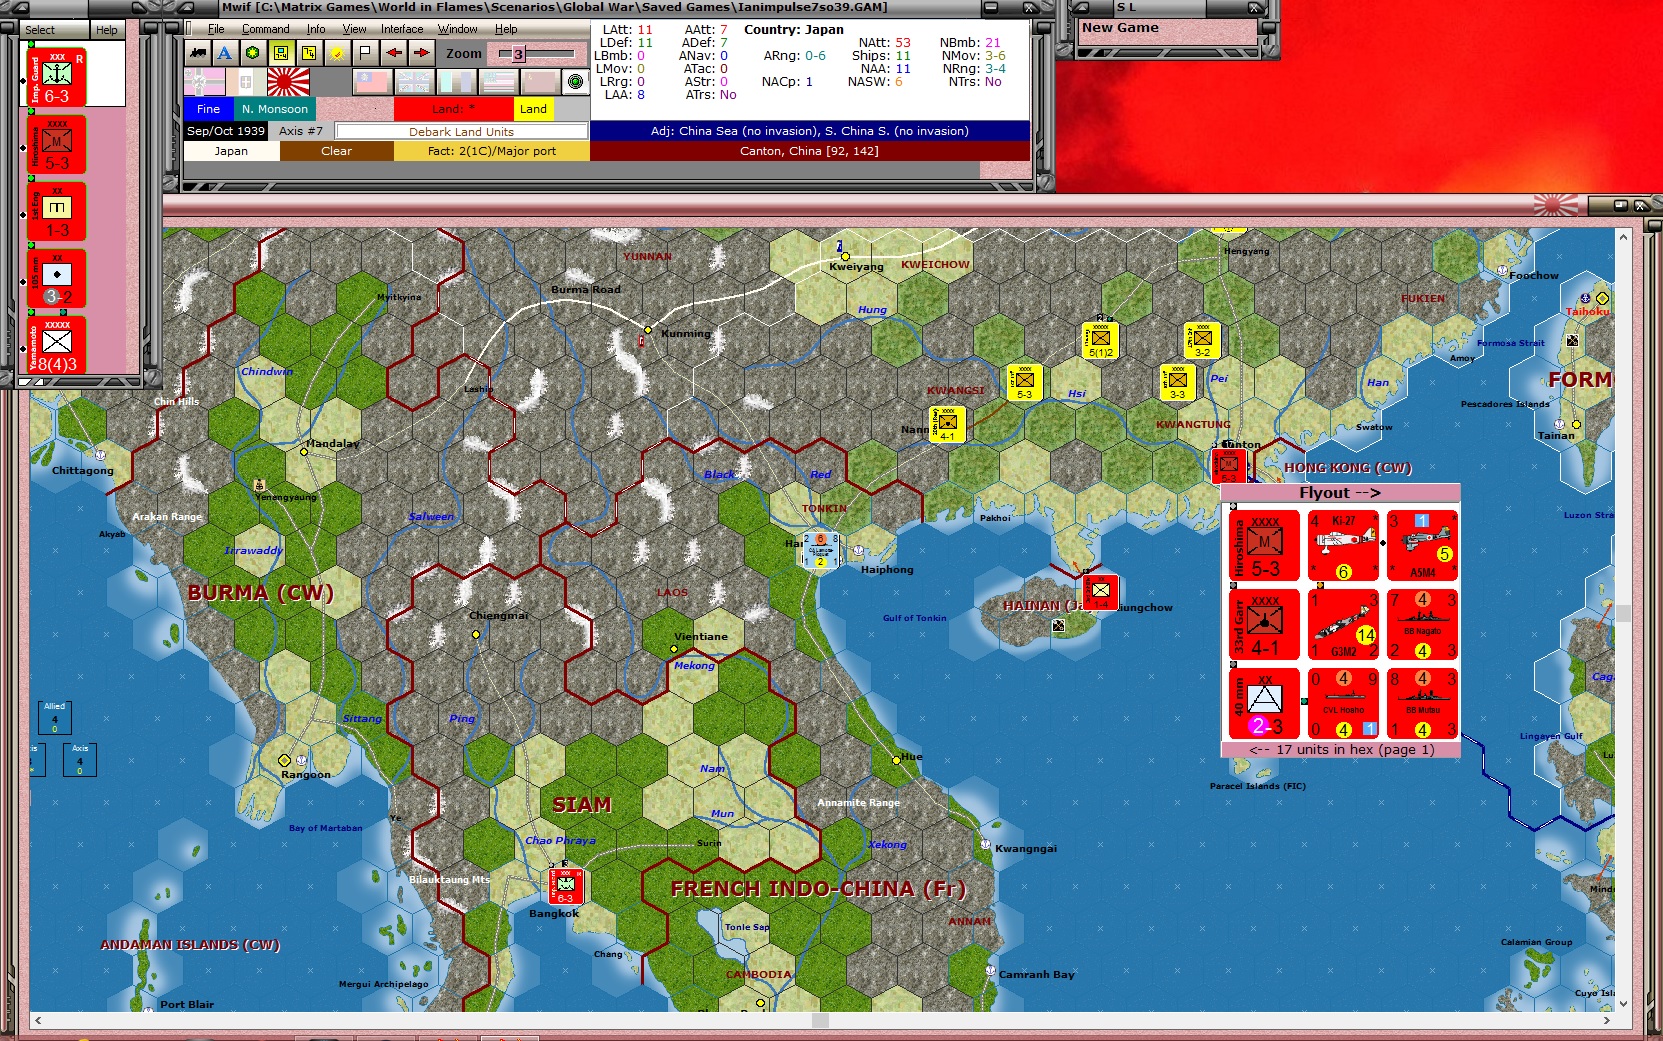Click the Help button in Select panel

[107, 30]
